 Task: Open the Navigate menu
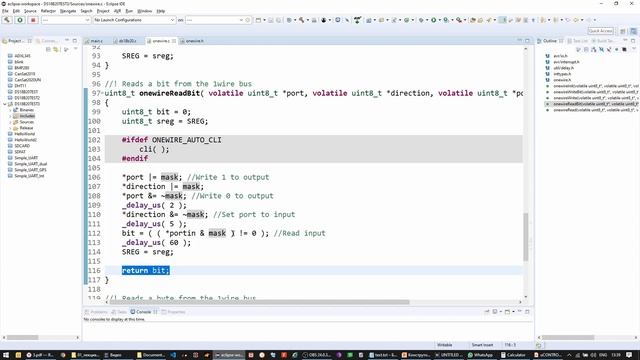click(x=68, y=11)
